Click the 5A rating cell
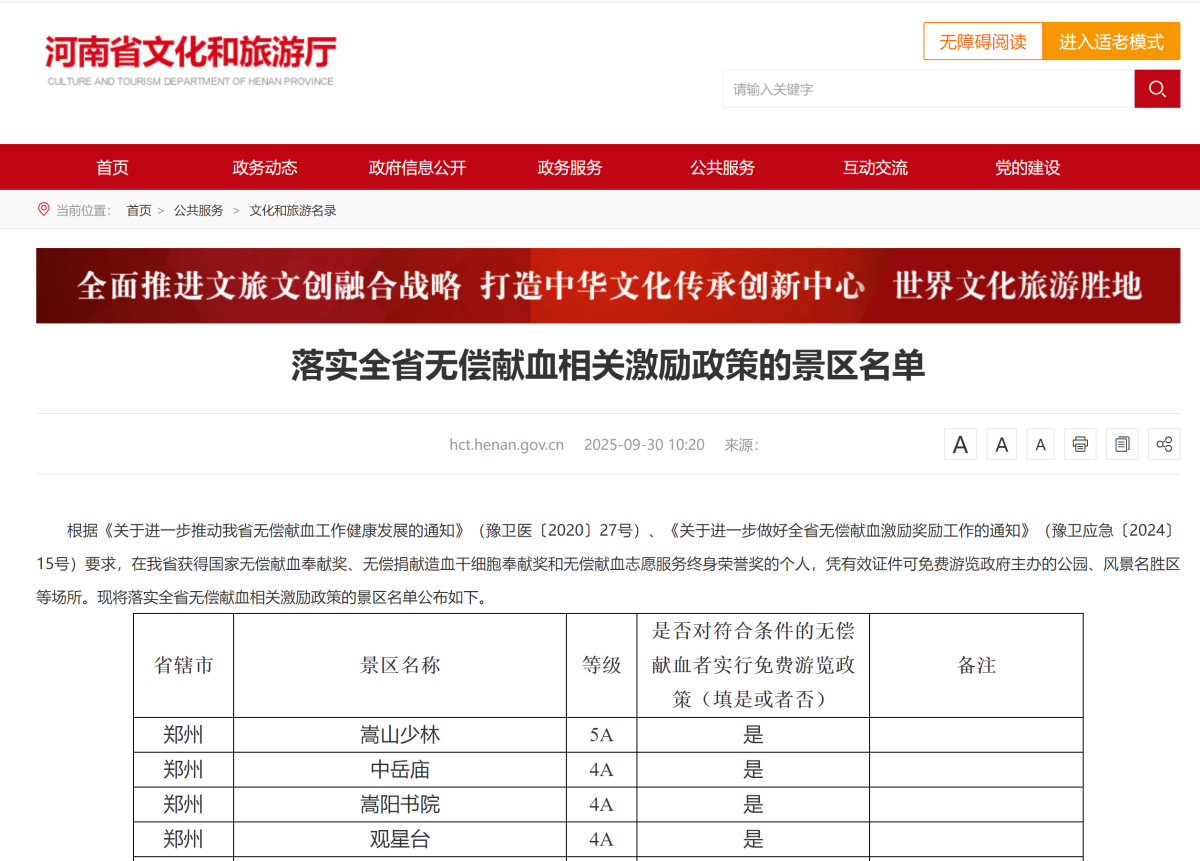 601,735
